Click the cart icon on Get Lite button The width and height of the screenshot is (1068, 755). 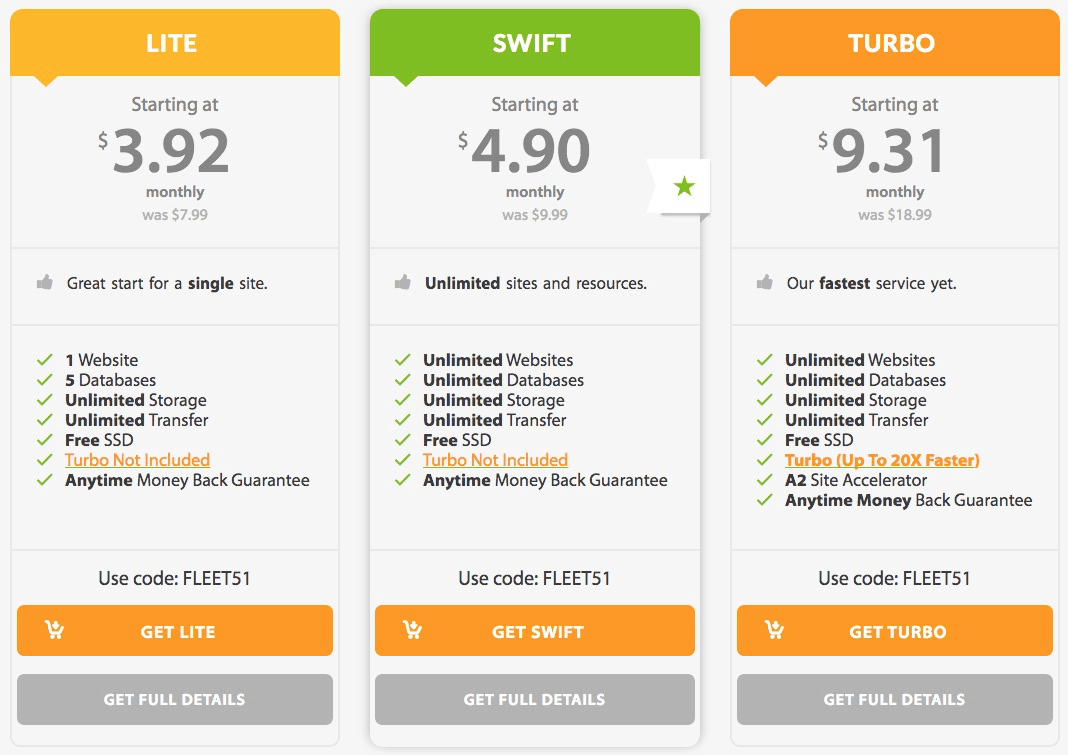point(55,630)
